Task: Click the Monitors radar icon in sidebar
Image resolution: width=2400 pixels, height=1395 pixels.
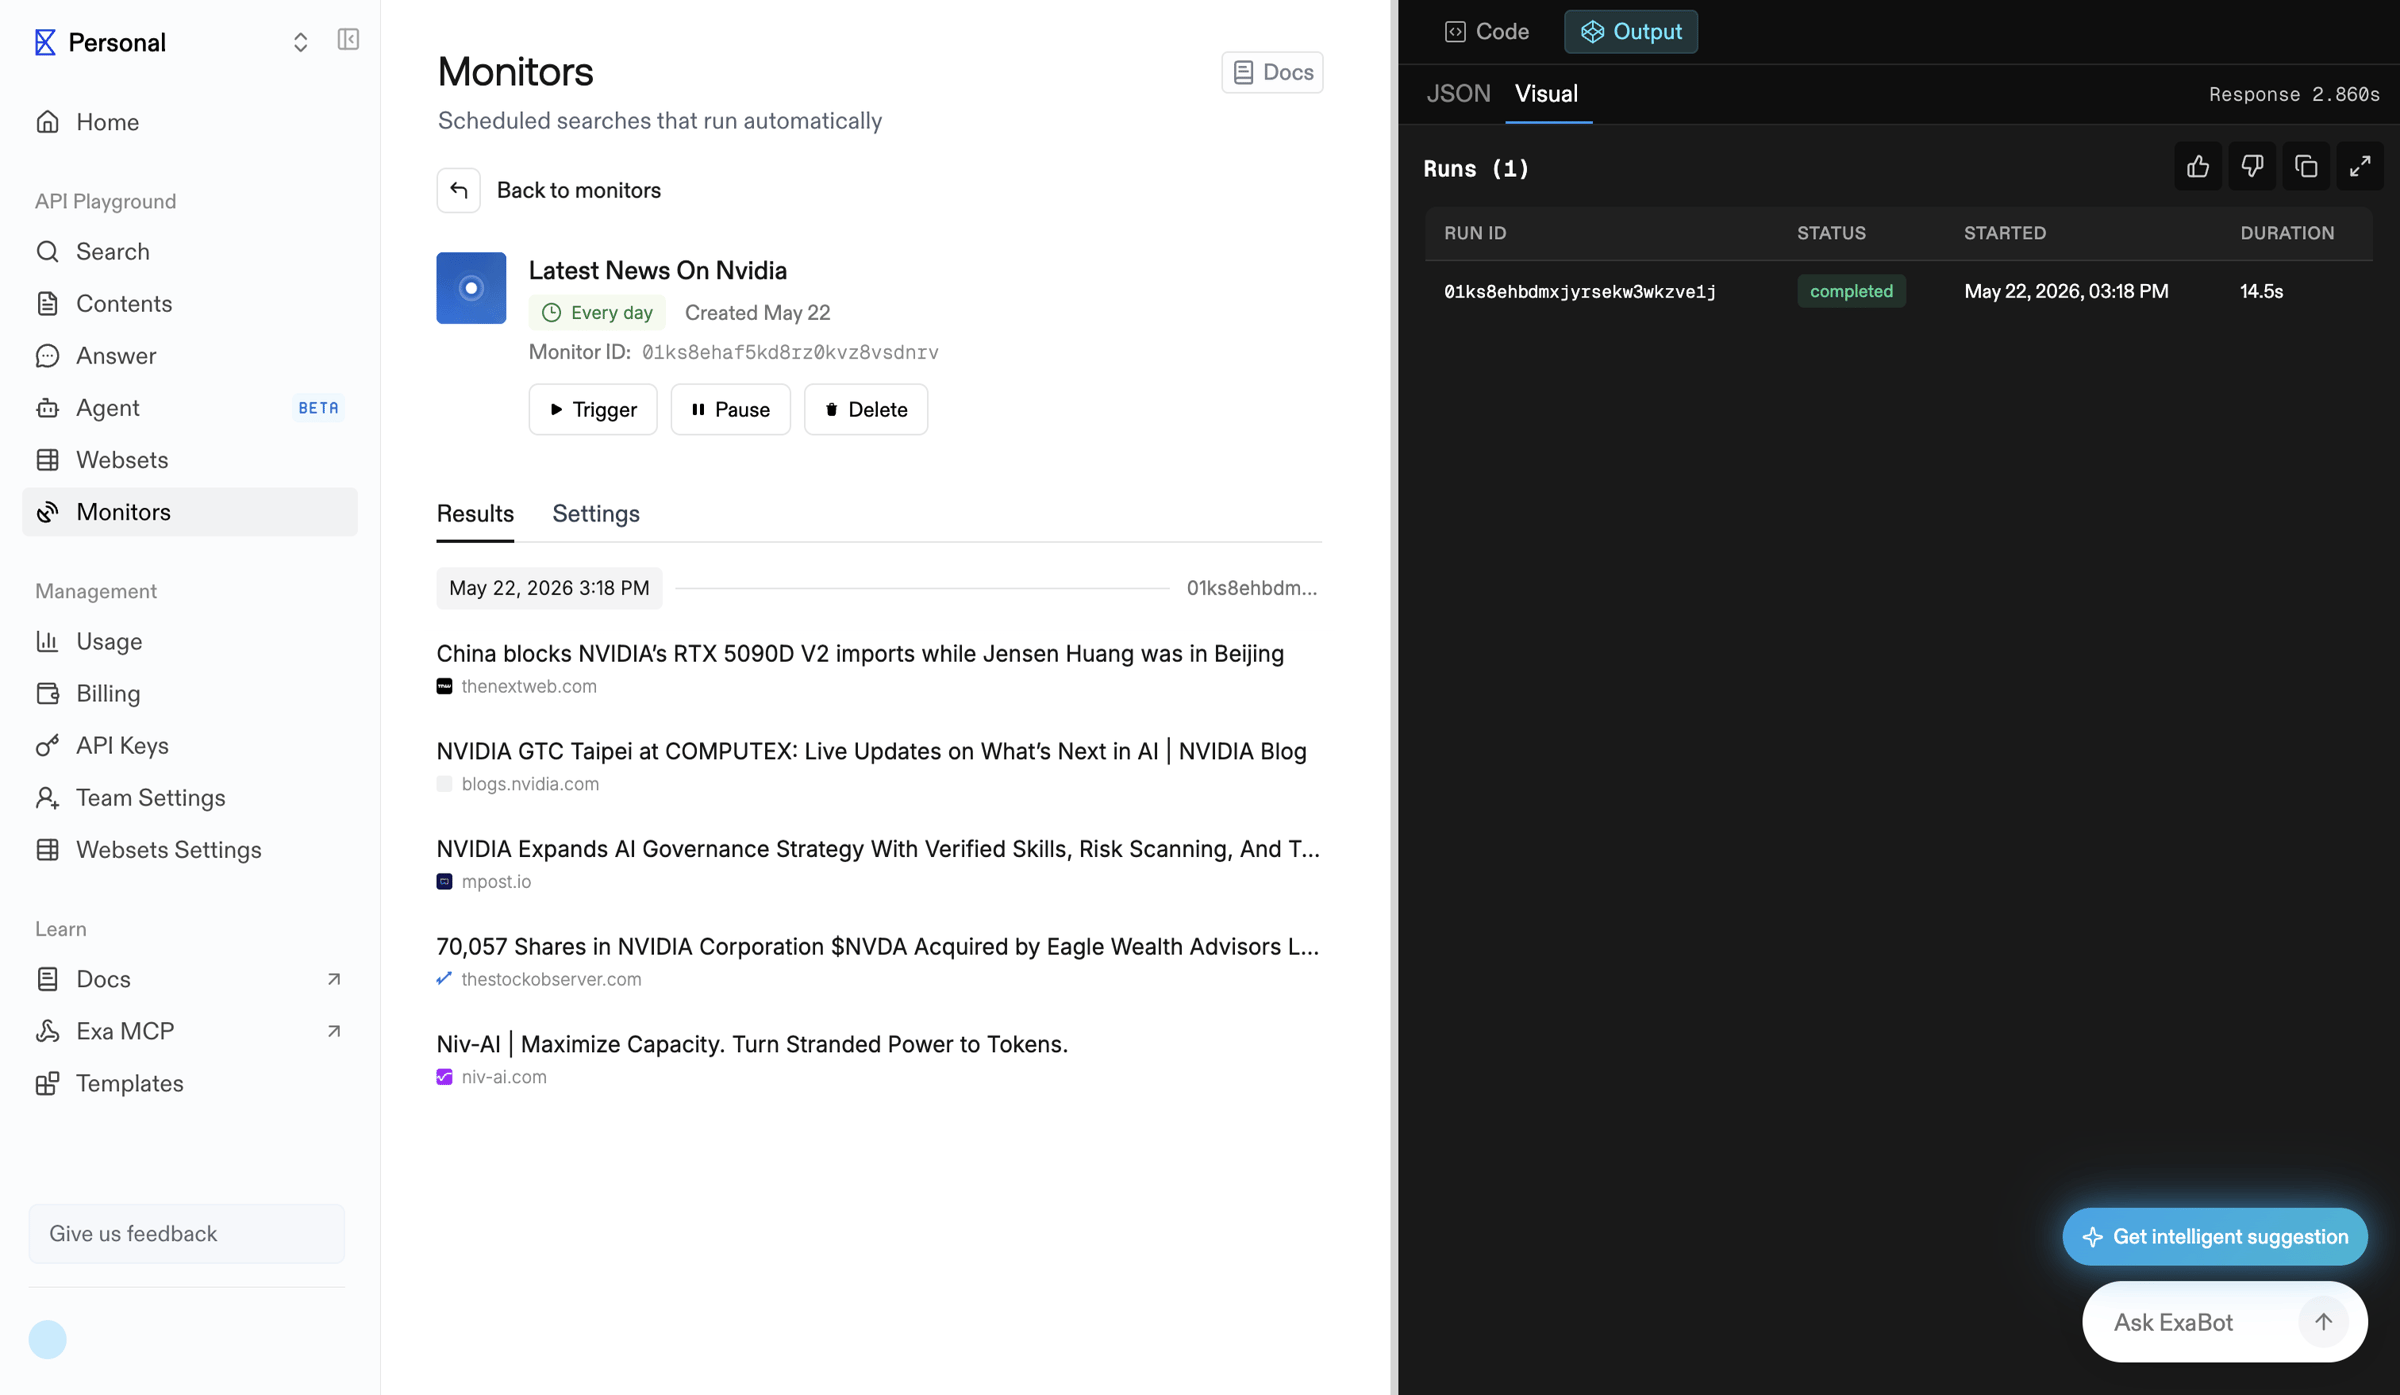Action: point(47,512)
